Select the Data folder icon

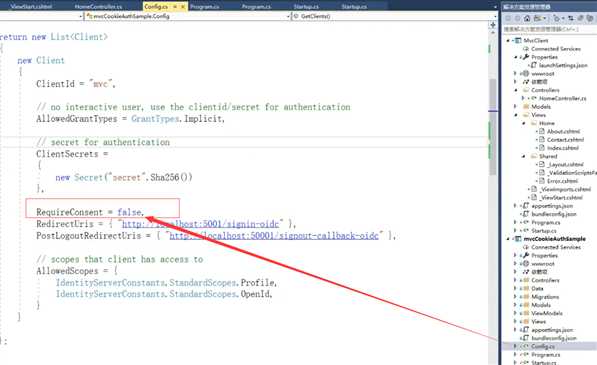click(x=526, y=288)
